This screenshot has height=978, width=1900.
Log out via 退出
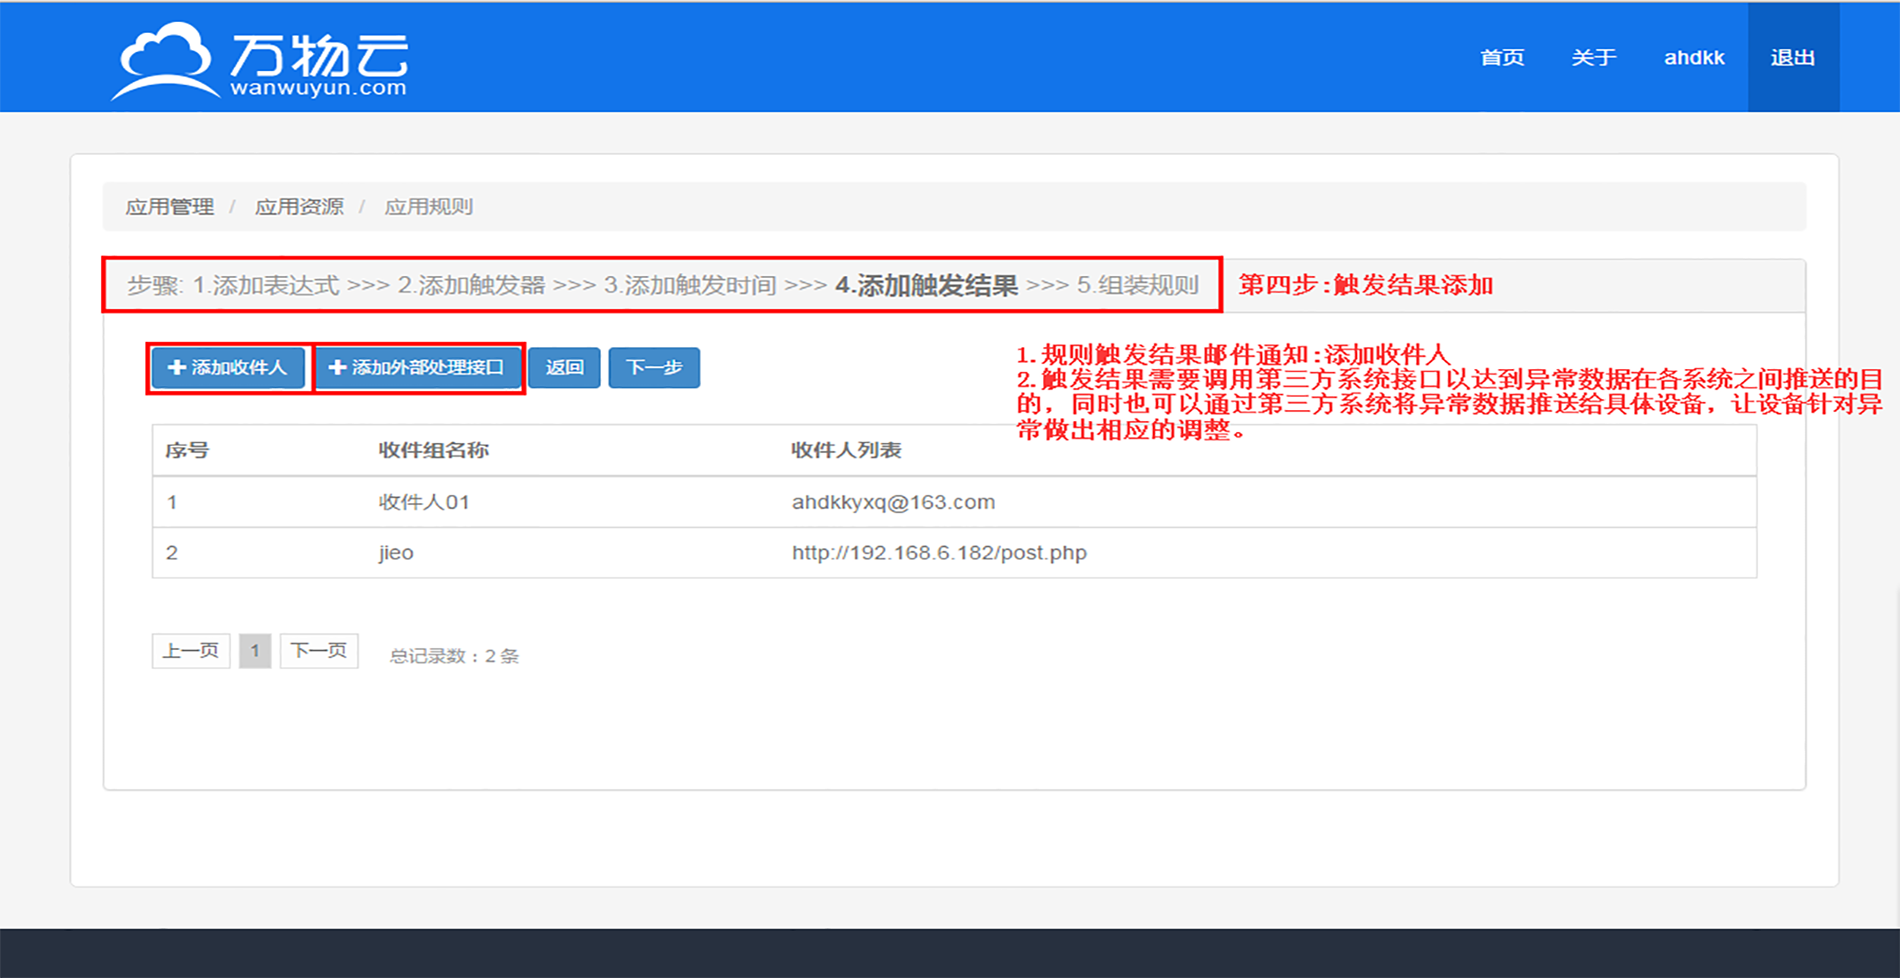click(x=1792, y=58)
